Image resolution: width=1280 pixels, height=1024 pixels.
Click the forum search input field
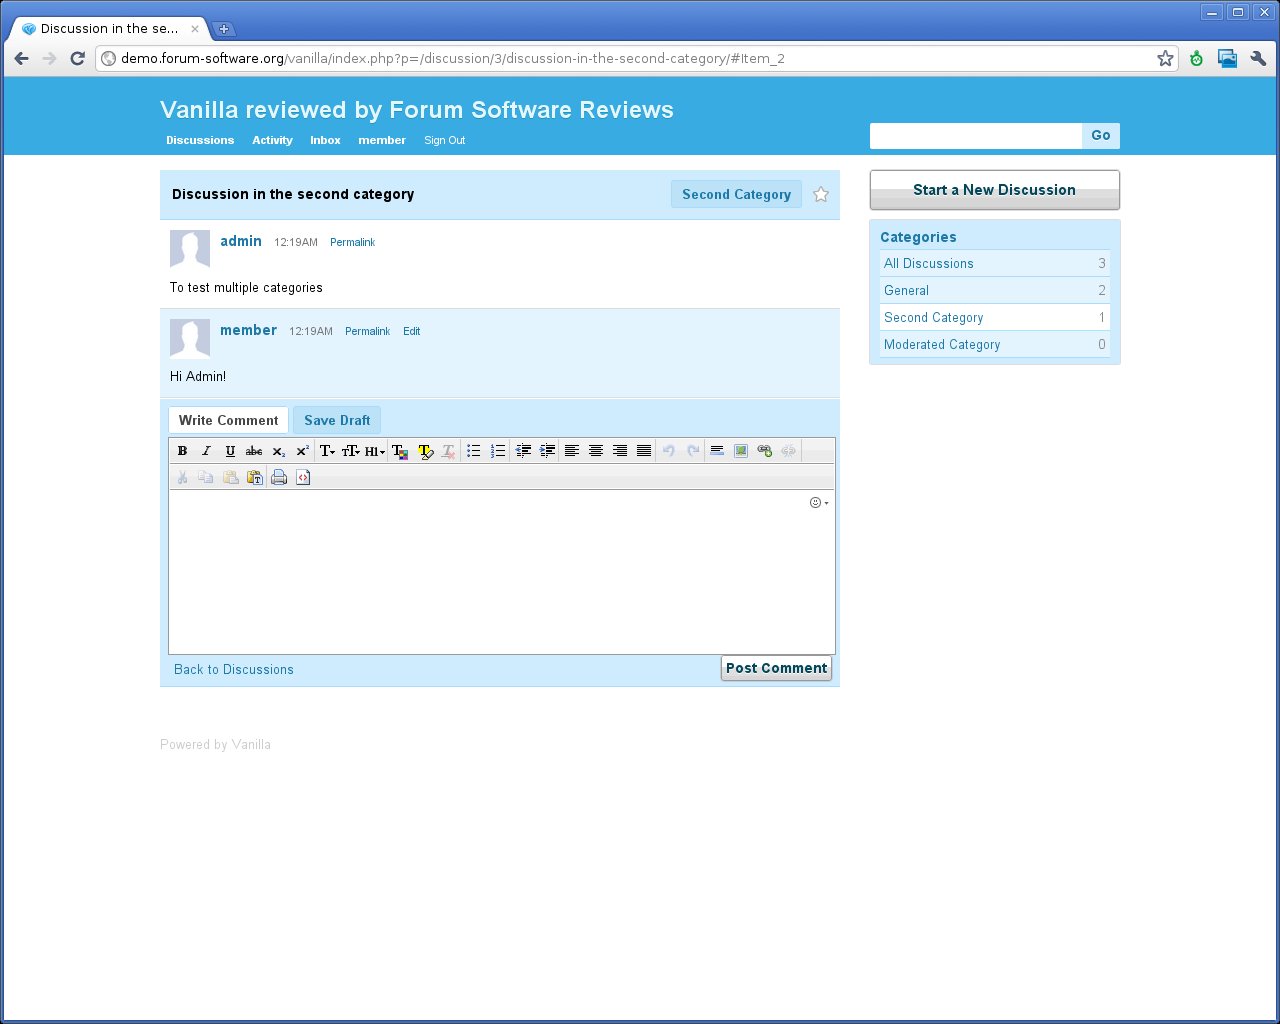tap(976, 136)
